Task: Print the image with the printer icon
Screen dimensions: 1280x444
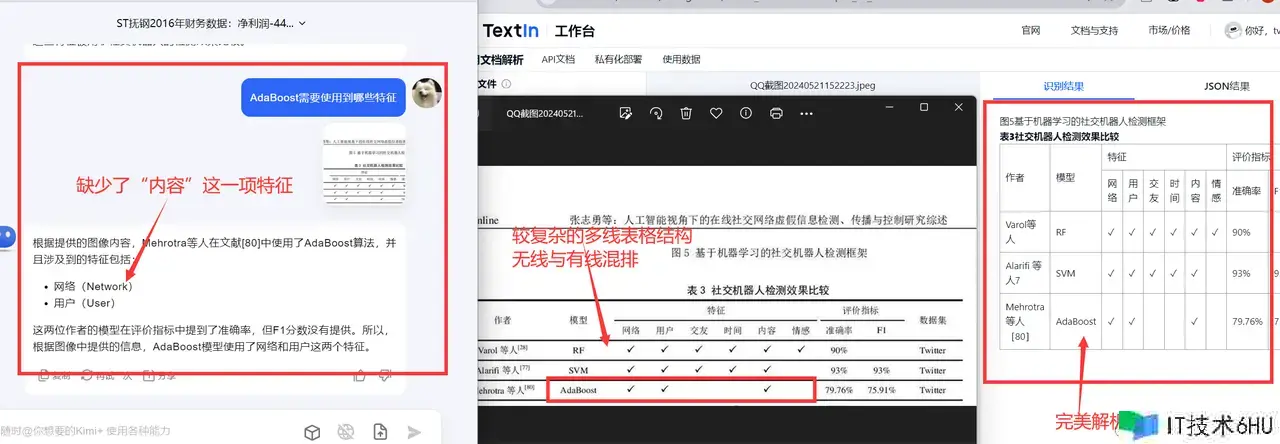Action: tap(776, 114)
